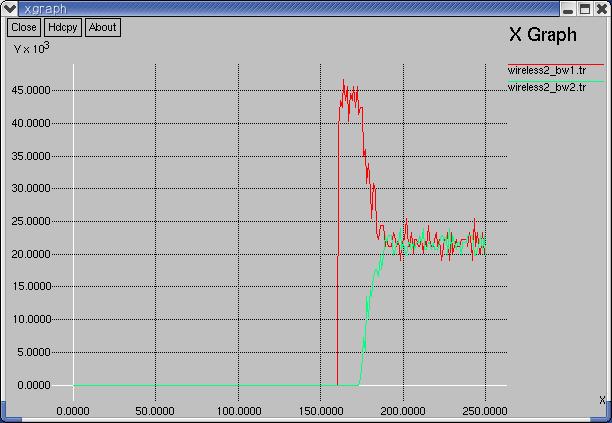Screen dimensions: 612x423
Task: Click the Close button in xgraph
Action: (24, 27)
